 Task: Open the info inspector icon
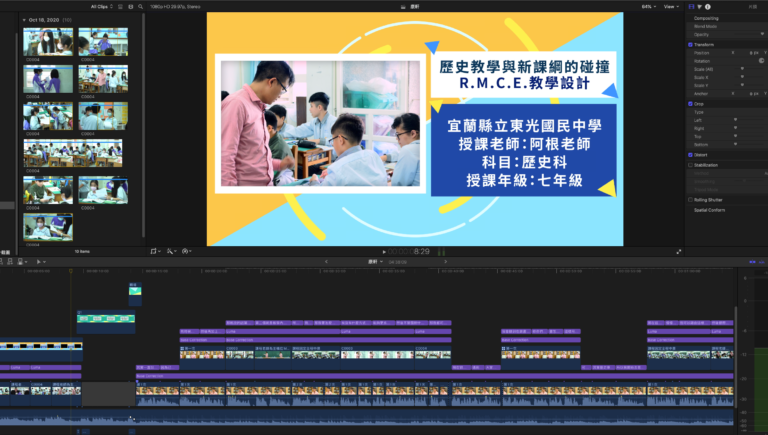(x=707, y=6)
